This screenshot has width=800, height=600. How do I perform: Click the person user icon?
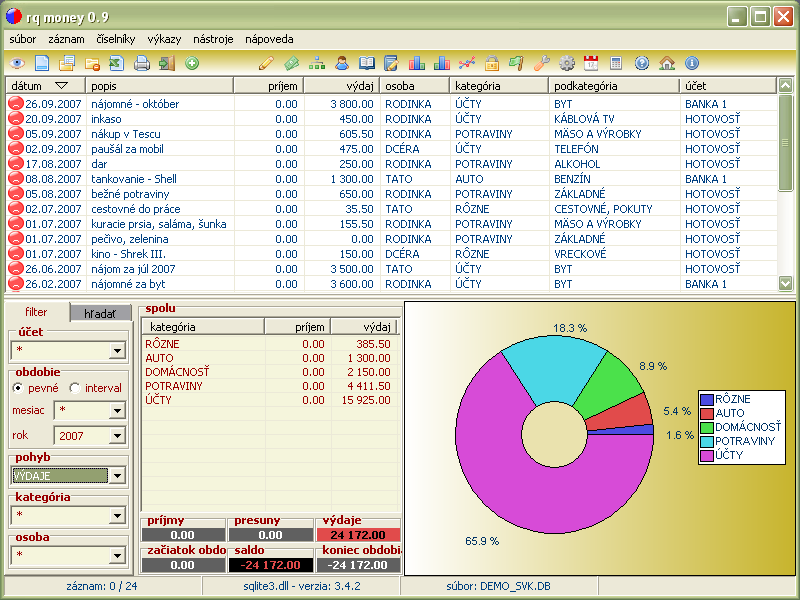point(342,63)
